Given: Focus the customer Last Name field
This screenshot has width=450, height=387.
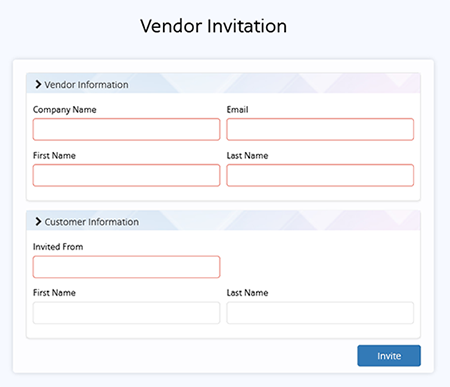Looking at the screenshot, I should pyautogui.click(x=320, y=313).
